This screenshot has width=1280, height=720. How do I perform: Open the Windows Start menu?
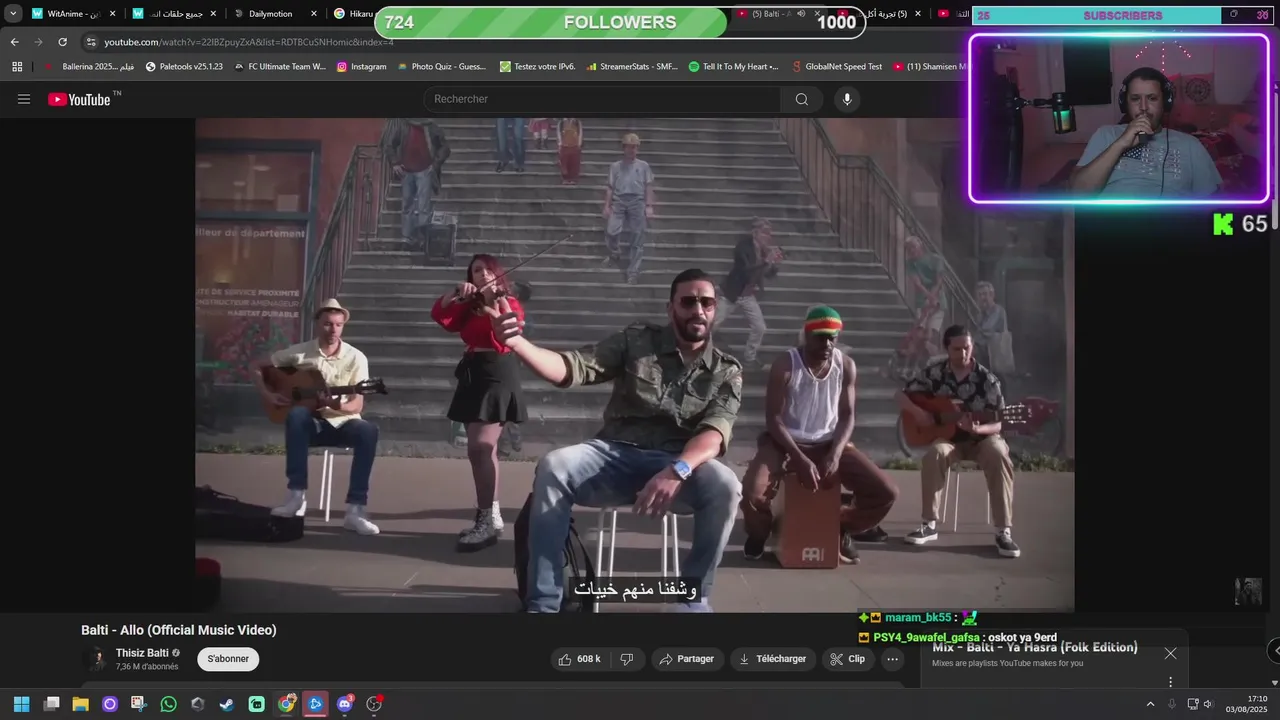point(21,704)
